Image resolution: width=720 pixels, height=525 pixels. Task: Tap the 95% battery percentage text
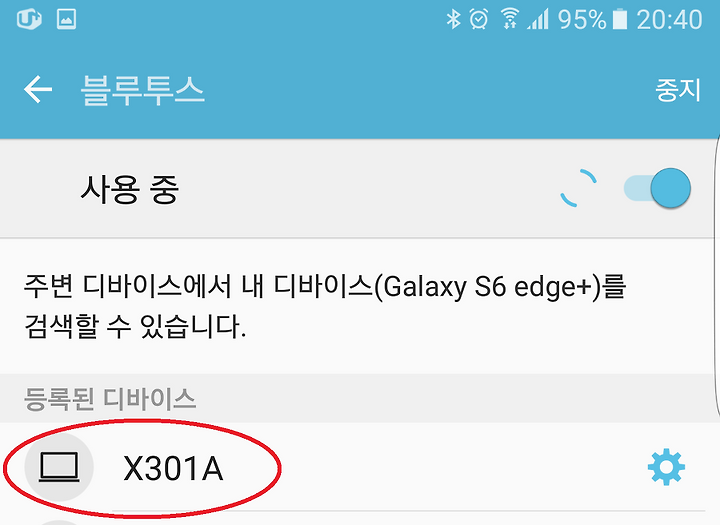pyautogui.click(x=582, y=20)
